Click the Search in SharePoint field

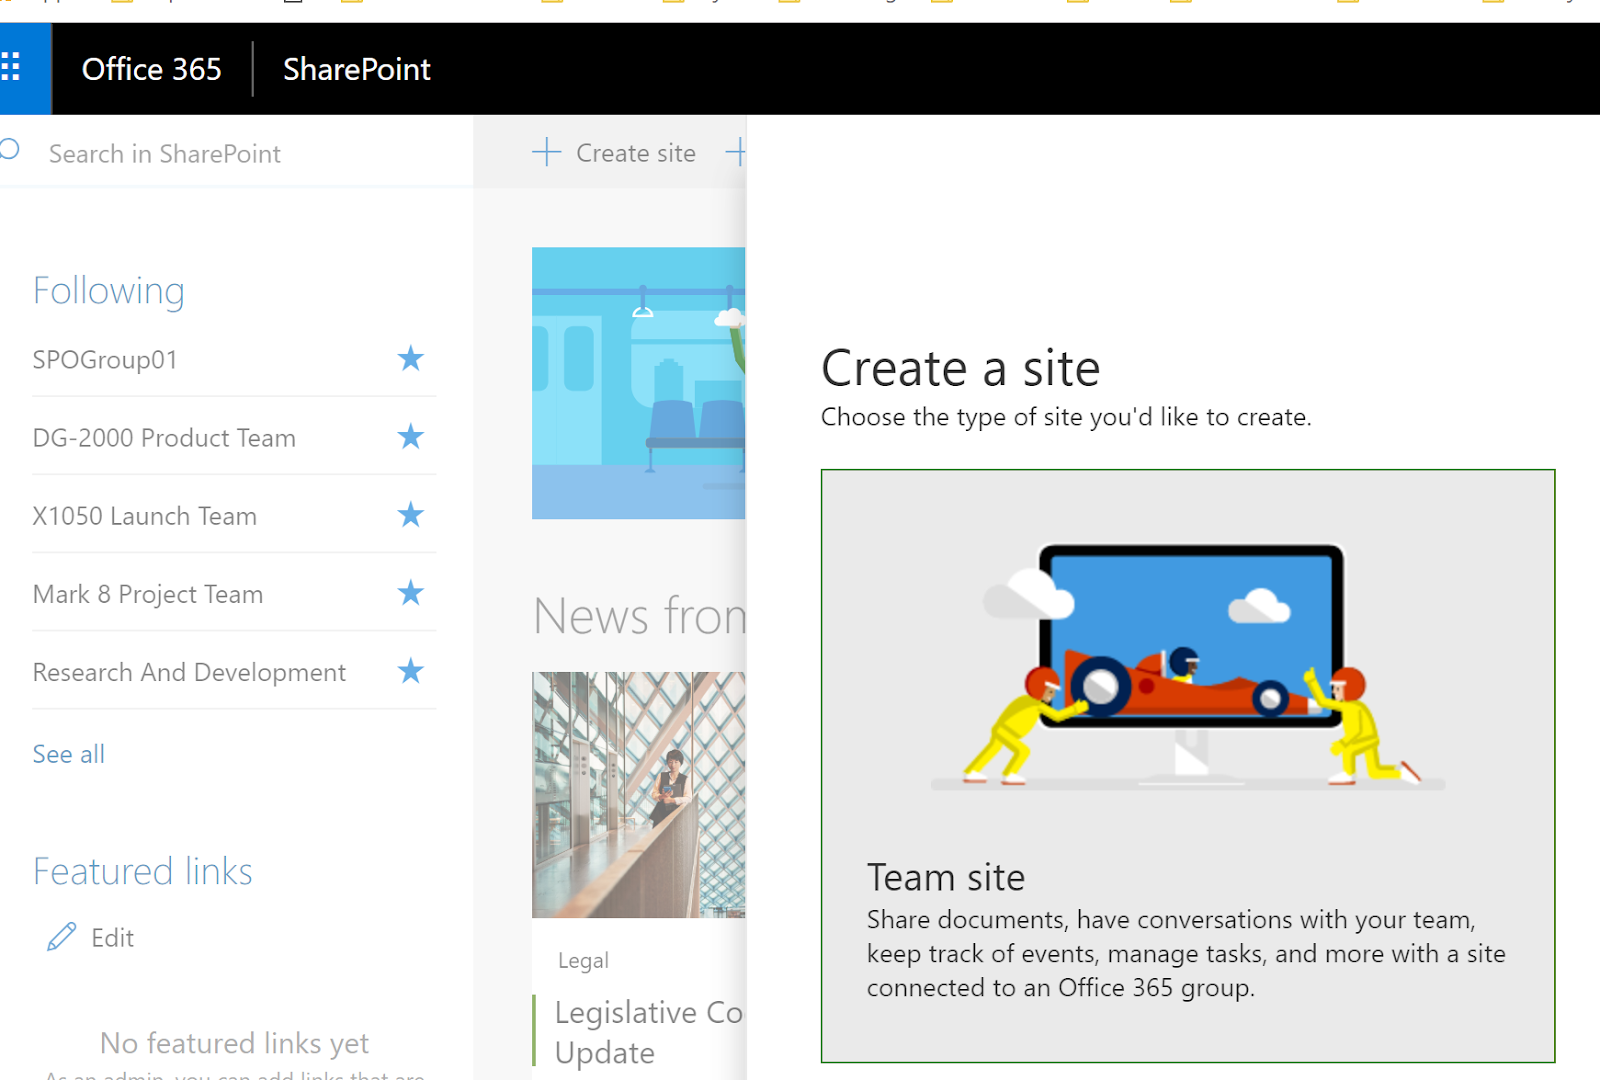pyautogui.click(x=165, y=153)
